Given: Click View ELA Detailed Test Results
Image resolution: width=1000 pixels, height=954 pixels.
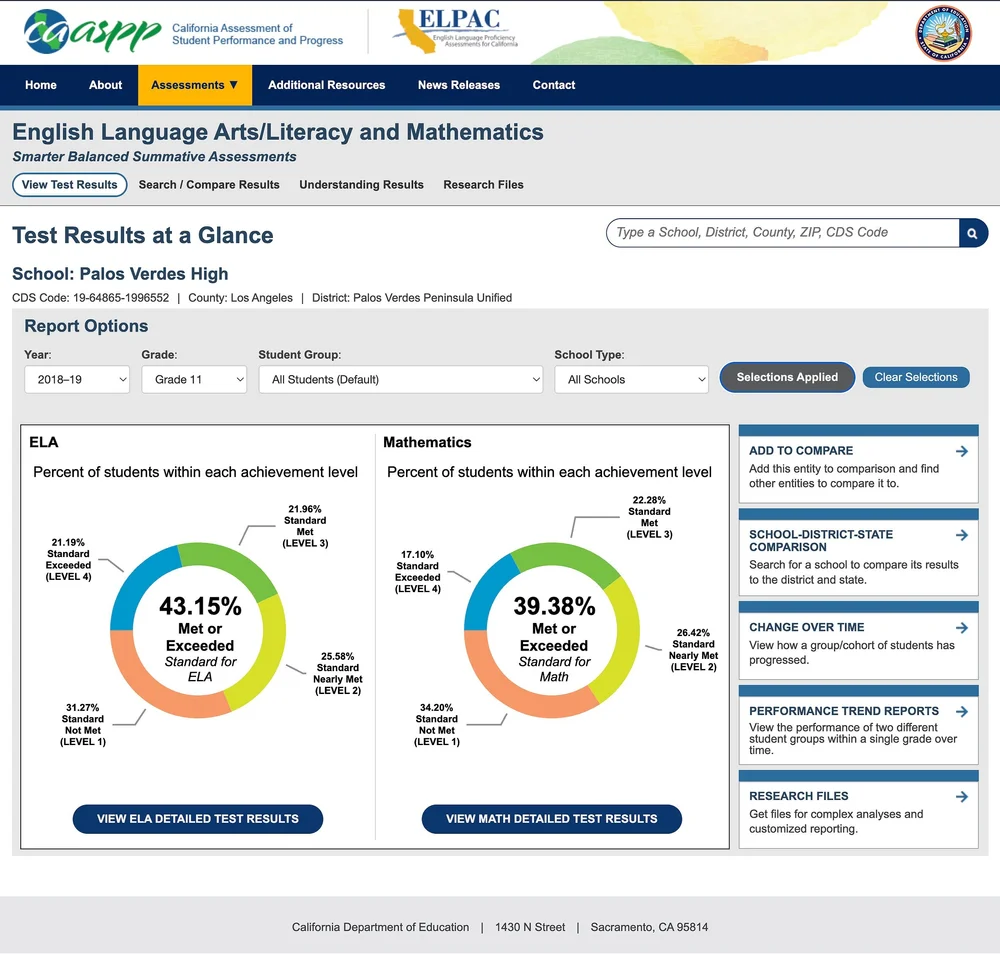Looking at the screenshot, I should (198, 819).
